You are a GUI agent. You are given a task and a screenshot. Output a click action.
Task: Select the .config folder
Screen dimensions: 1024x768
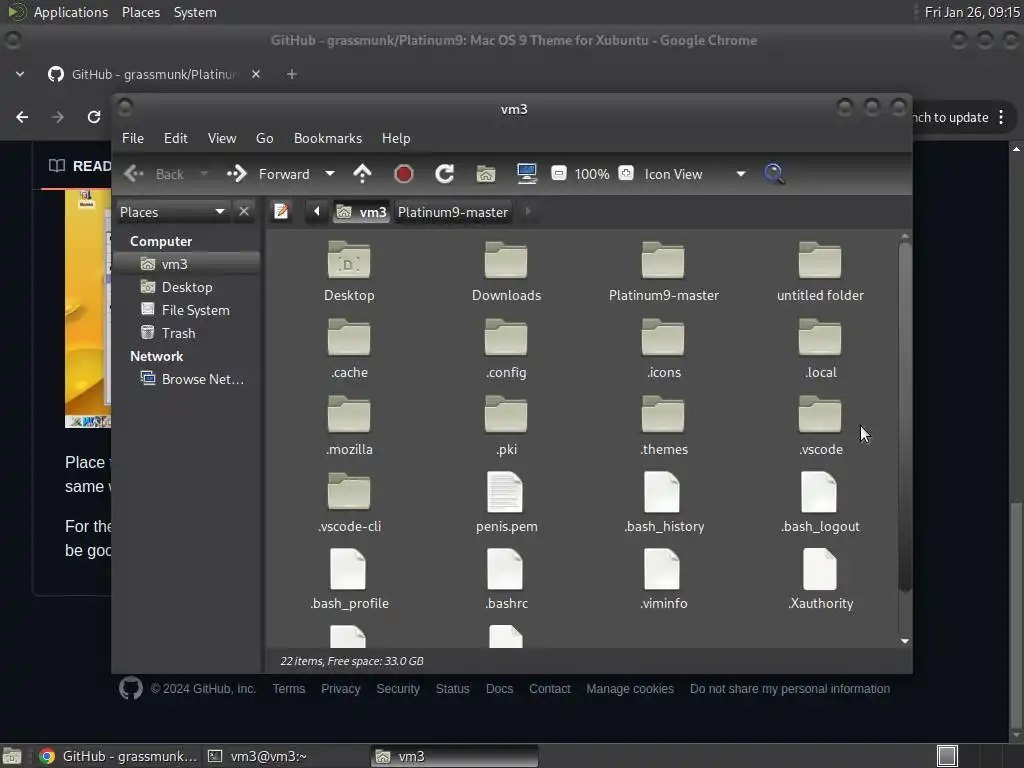(x=506, y=347)
